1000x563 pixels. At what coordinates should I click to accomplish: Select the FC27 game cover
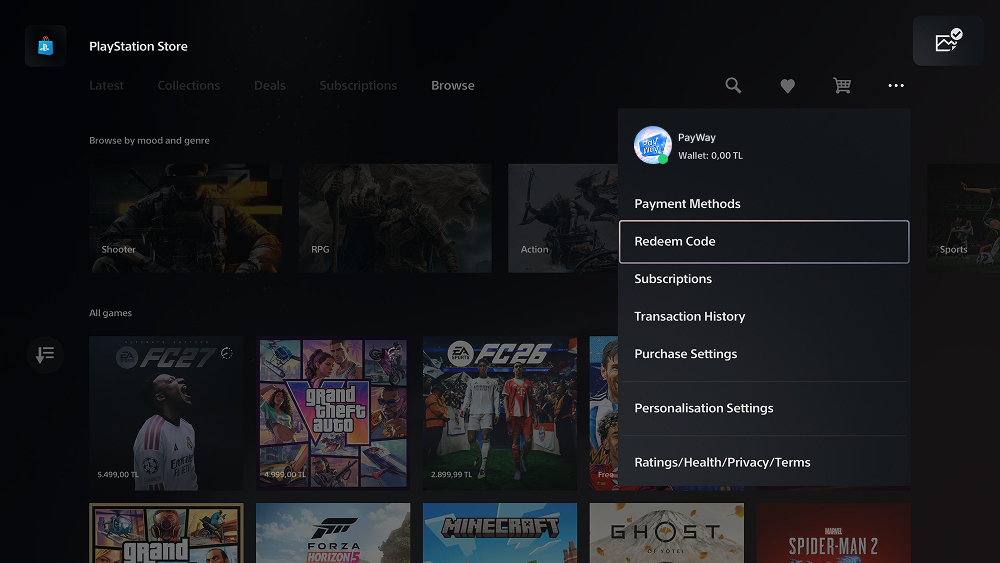coord(166,413)
